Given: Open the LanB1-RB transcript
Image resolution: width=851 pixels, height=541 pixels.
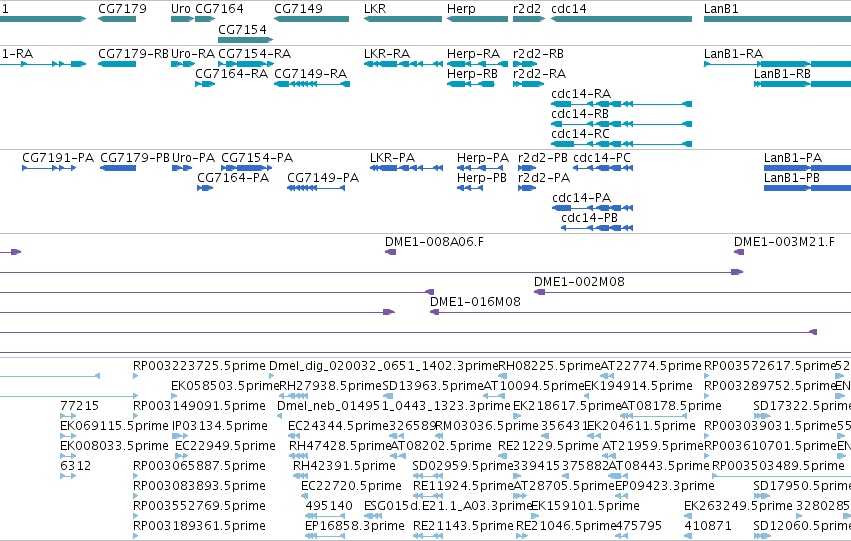Looking at the screenshot, I should click(x=802, y=84).
